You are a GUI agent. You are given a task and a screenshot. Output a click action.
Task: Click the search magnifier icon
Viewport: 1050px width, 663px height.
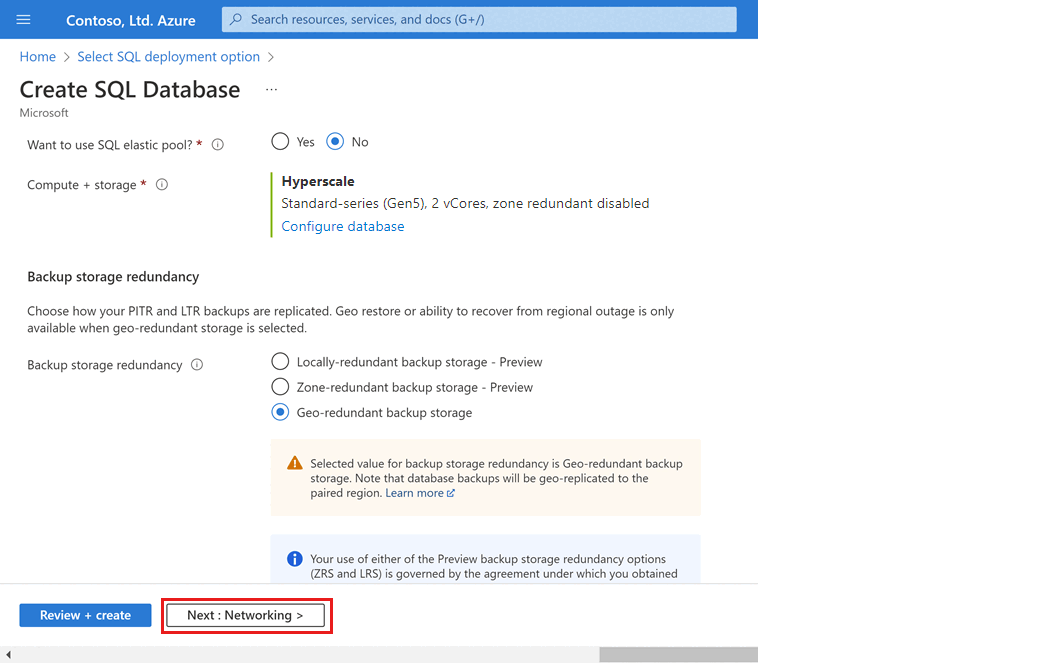pyautogui.click(x=236, y=19)
